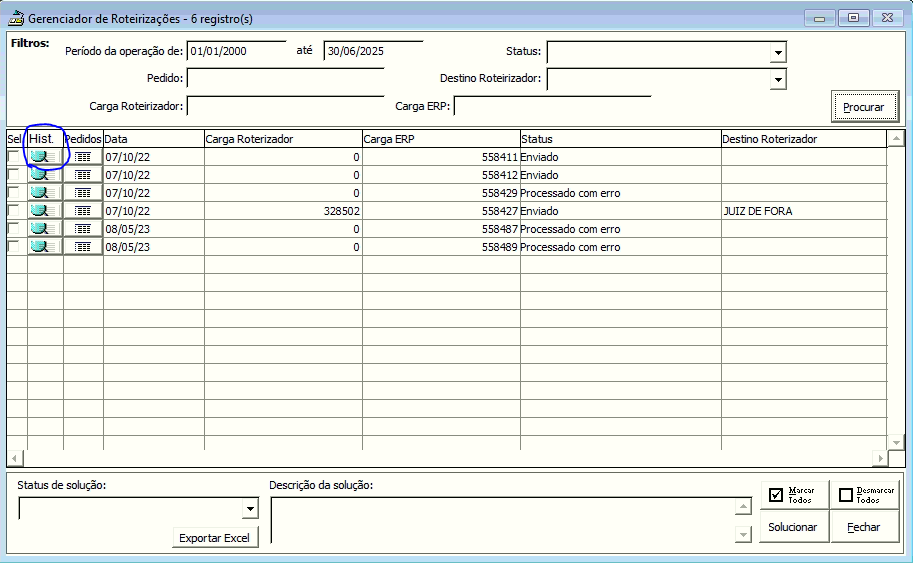Mark the checkbox for Carga ERP 558487
The width and height of the screenshot is (913, 563).
(13, 228)
